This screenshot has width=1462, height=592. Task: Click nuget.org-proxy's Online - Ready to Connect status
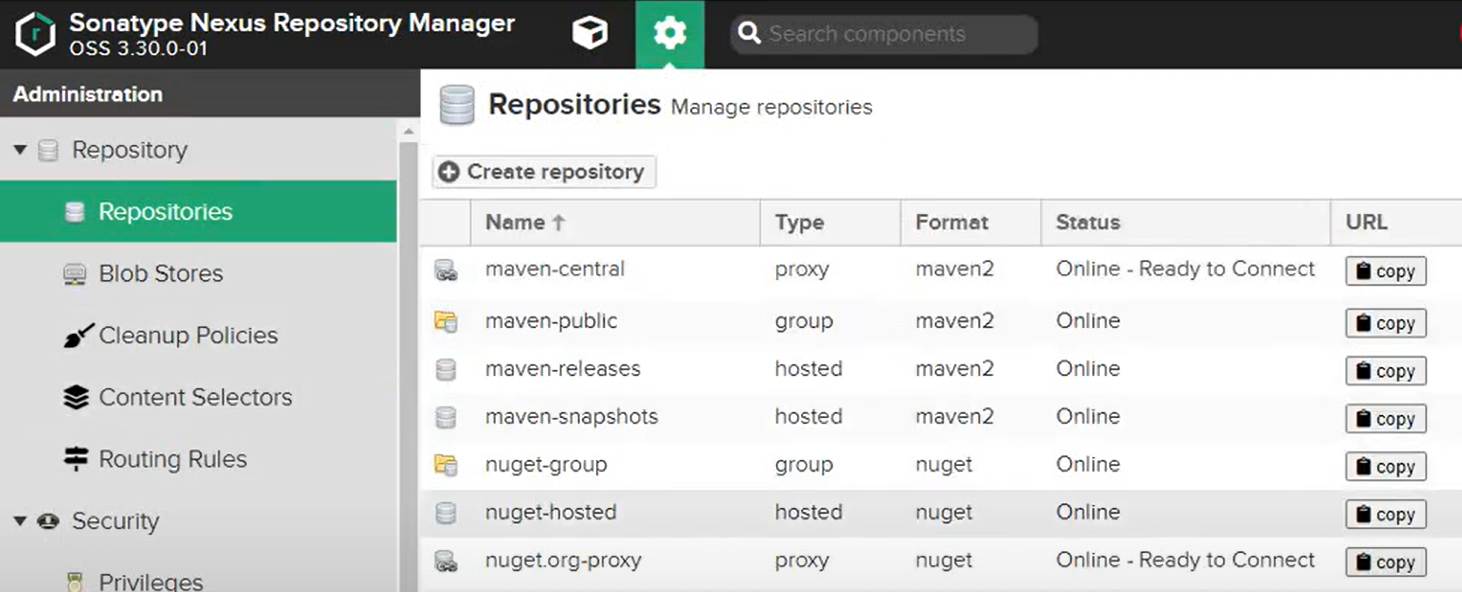(1185, 560)
